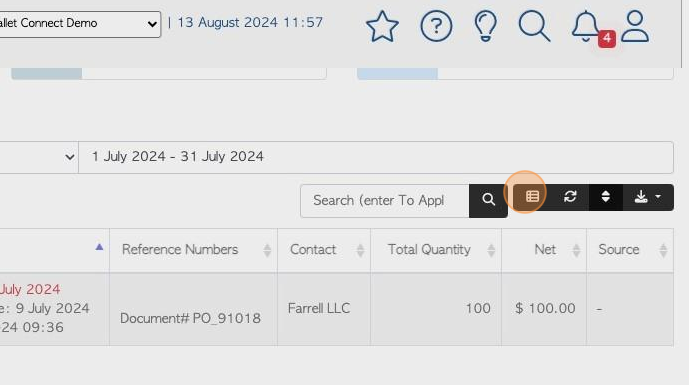The image size is (689, 385).
Task: Open the user profile icon
Action: [635, 26]
